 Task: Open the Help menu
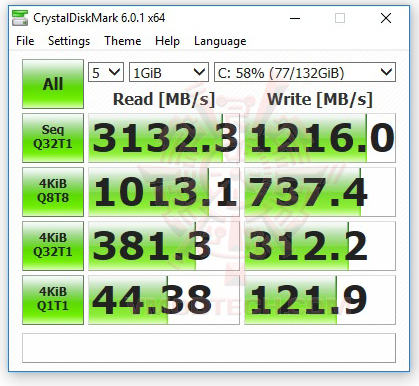point(167,41)
